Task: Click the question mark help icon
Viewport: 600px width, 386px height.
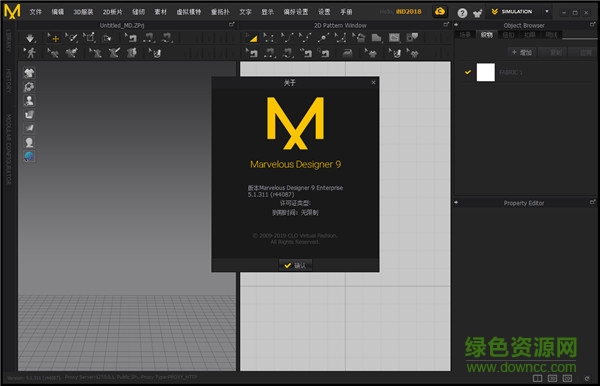Action: 462,13
